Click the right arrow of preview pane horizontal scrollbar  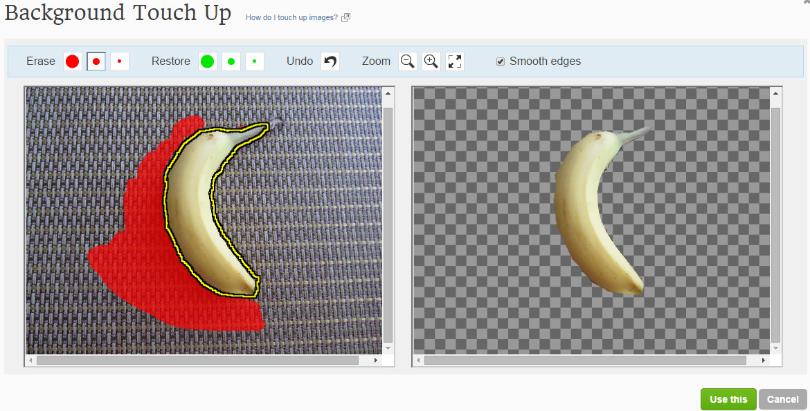pyautogui.click(x=764, y=360)
